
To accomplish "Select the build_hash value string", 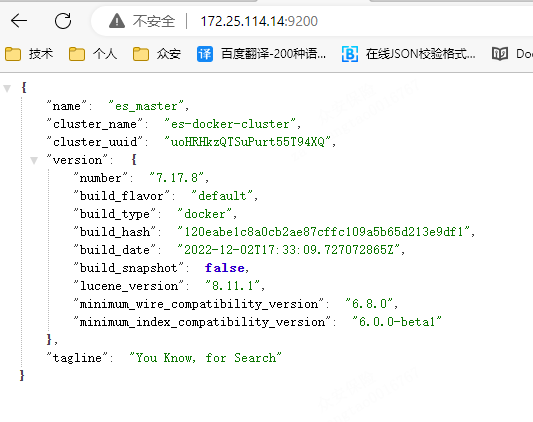I will [323, 232].
